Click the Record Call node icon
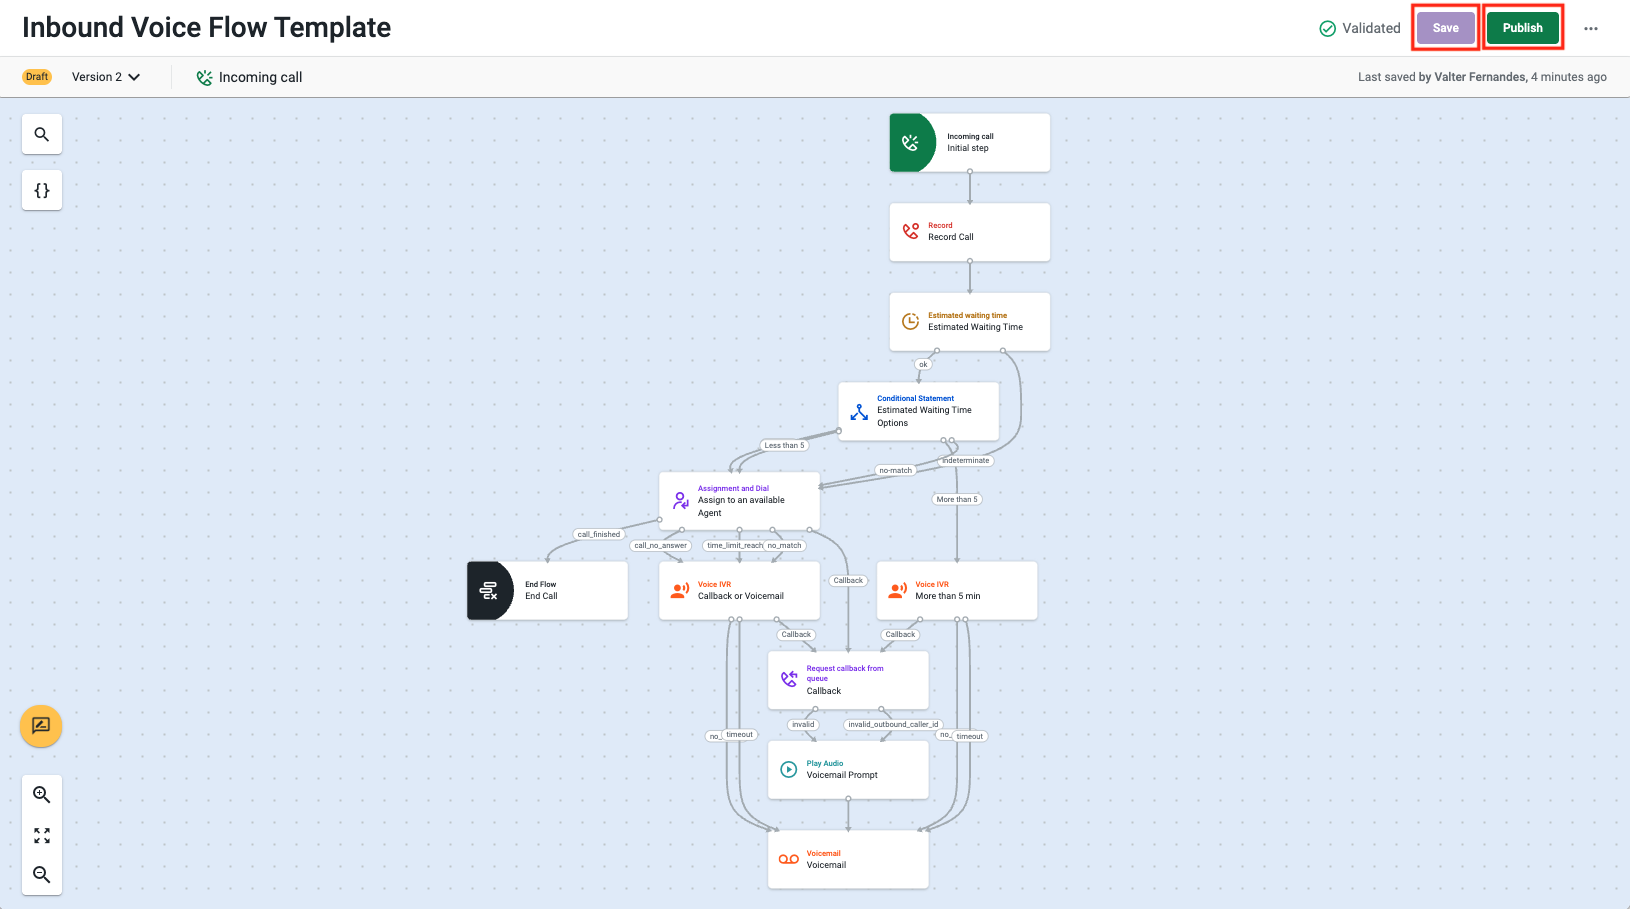Screen dimensions: 1630x909 [x=911, y=231]
